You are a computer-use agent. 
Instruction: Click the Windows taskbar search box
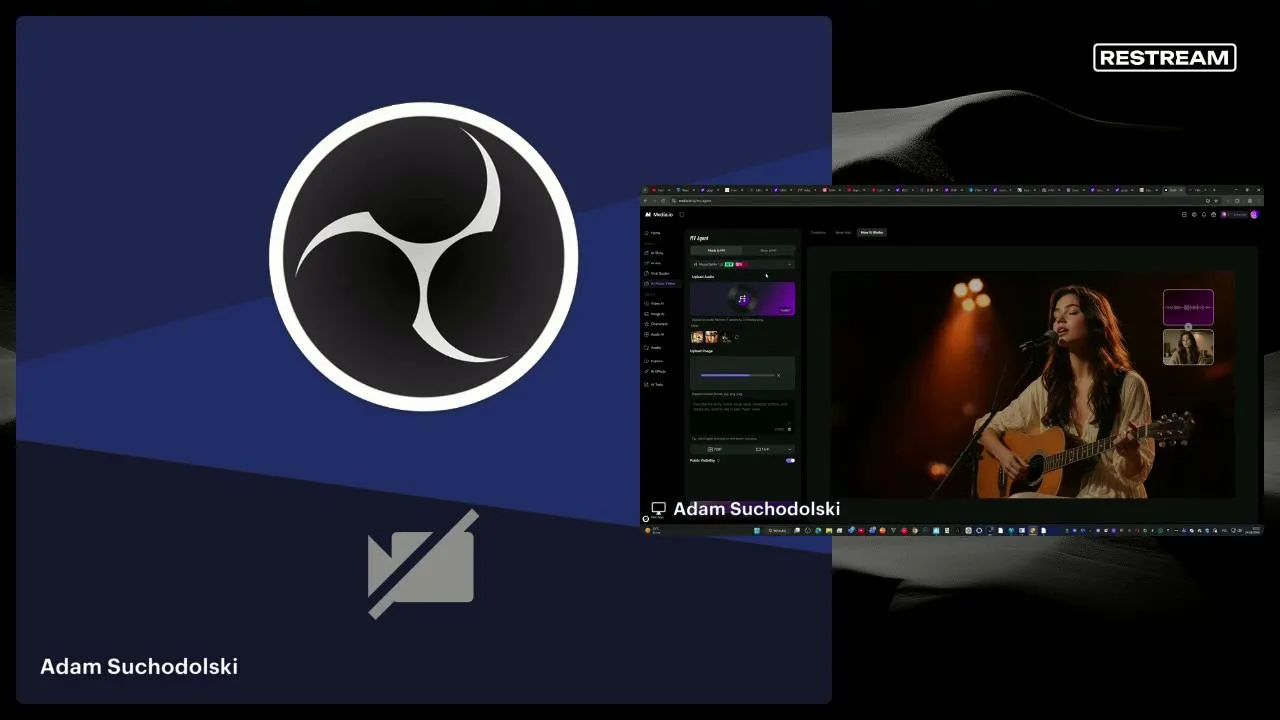click(x=777, y=530)
